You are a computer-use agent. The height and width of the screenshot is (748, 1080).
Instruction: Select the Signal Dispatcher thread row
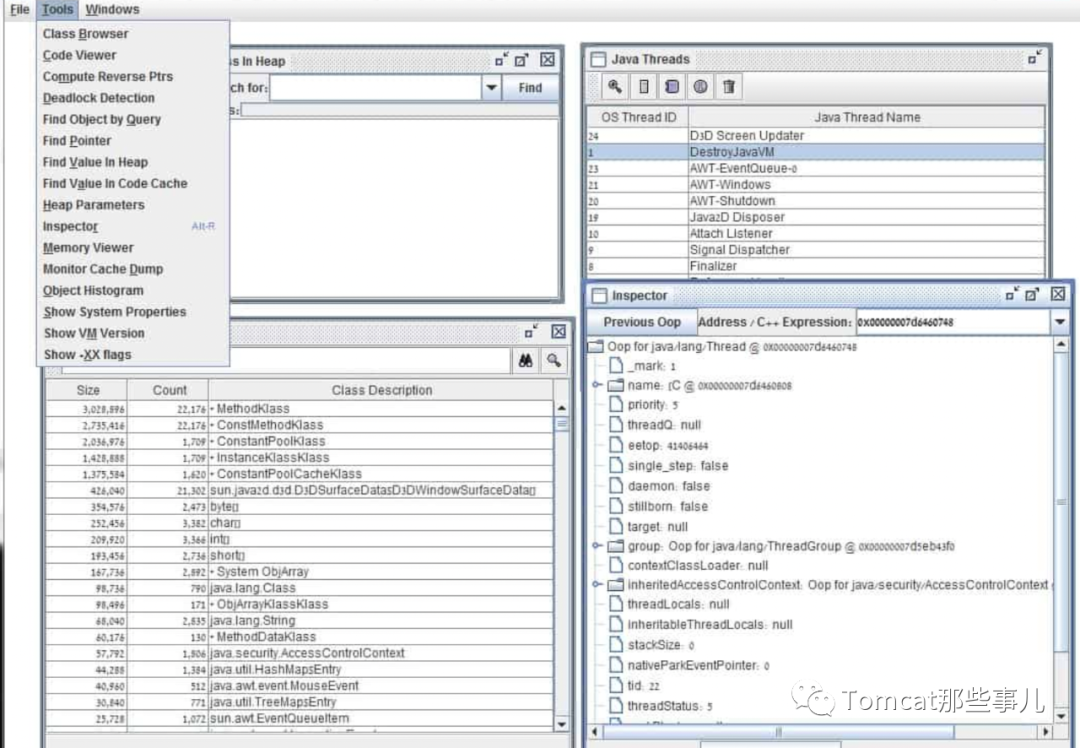pyautogui.click(x=816, y=249)
